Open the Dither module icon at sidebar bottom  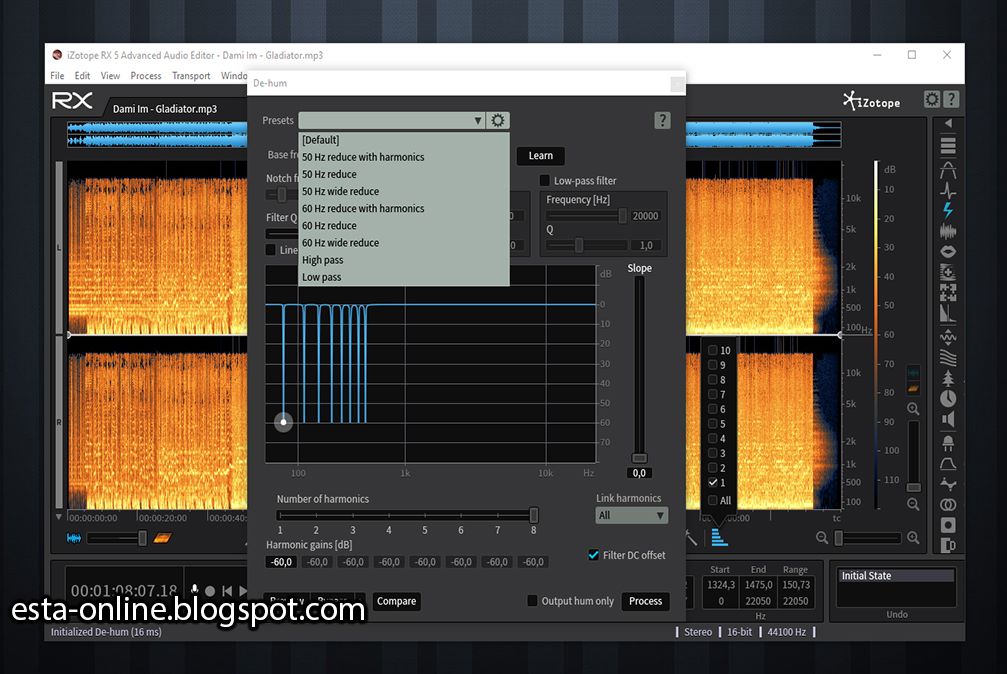point(948,545)
